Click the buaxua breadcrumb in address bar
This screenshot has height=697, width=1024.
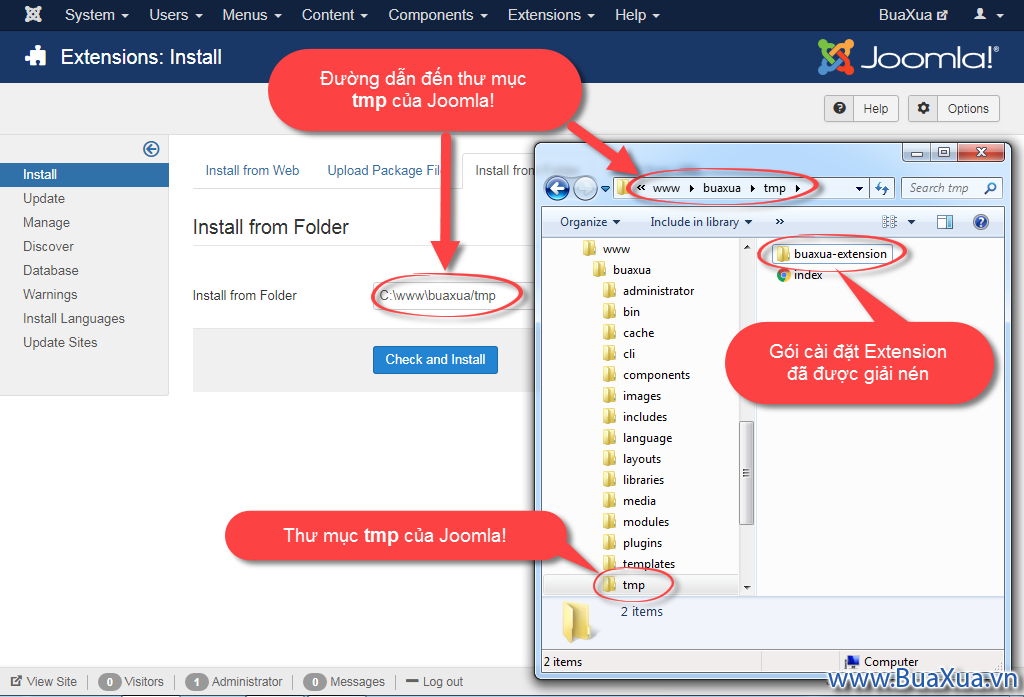tap(722, 188)
